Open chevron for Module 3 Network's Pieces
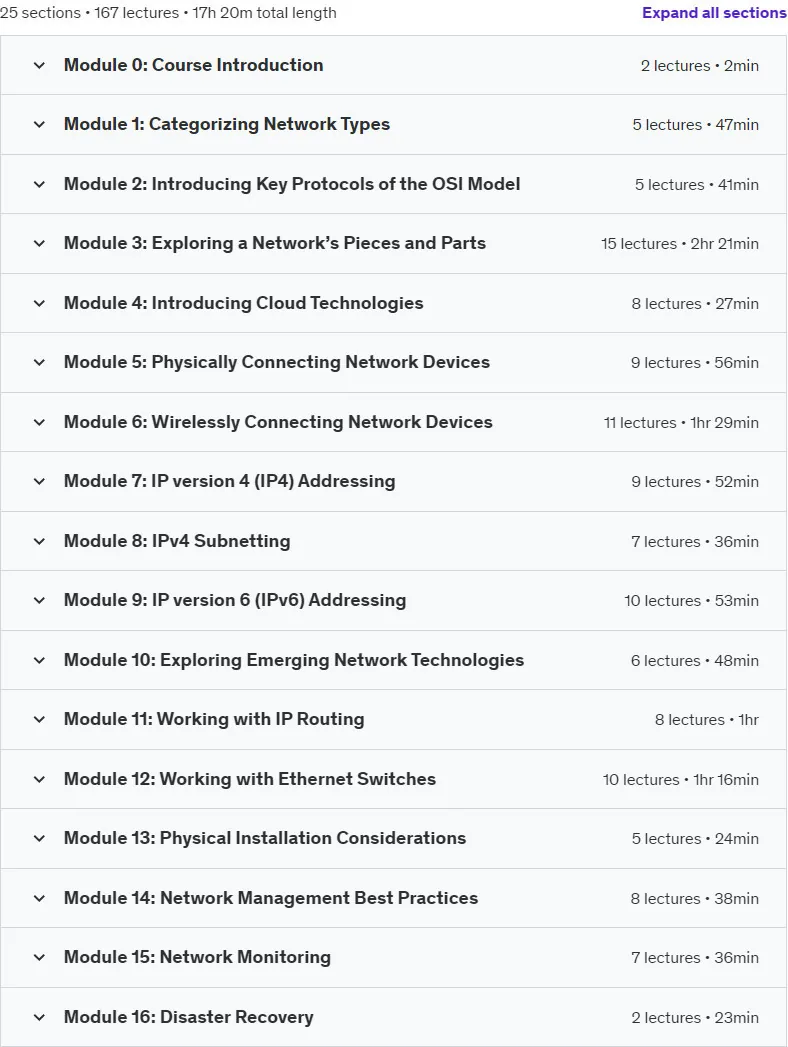This screenshot has height=1047, width=788. coord(39,243)
